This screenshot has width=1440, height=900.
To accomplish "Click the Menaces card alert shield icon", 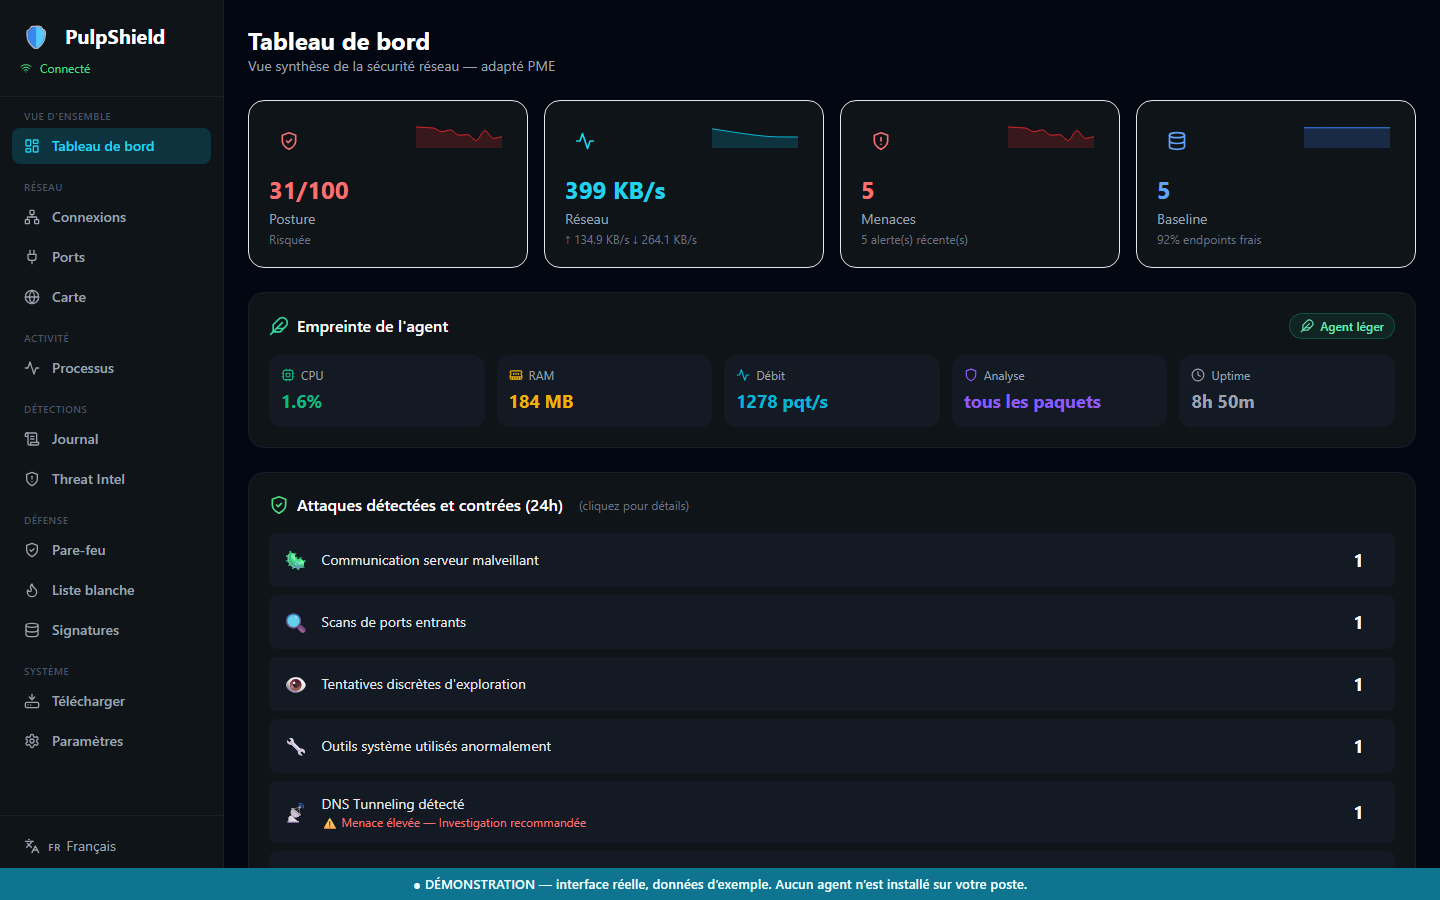I will click(x=881, y=141).
